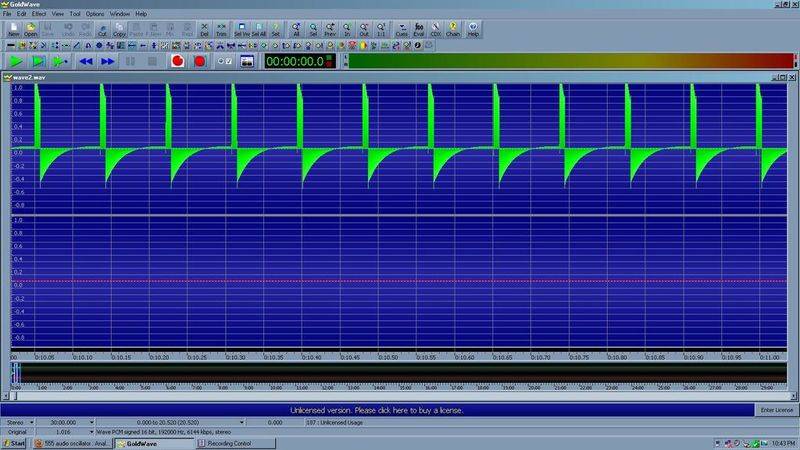
Task: Zoom to all with the All icon
Action: coord(296,30)
